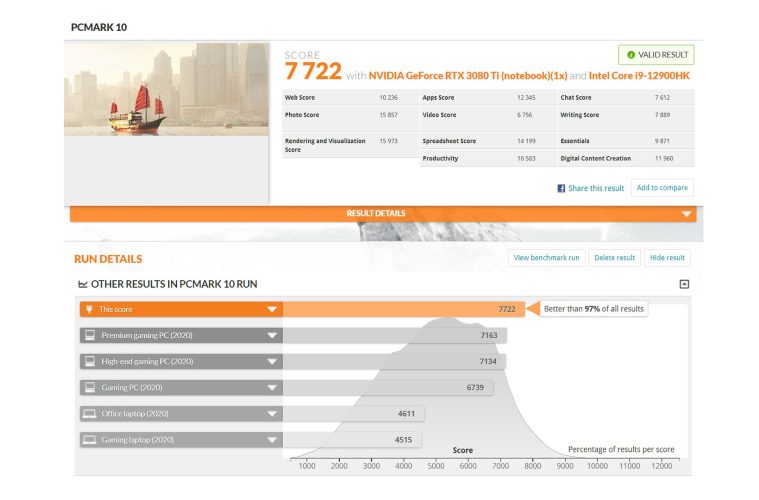Click the Apps Score row
759x500 pixels.
488,98
